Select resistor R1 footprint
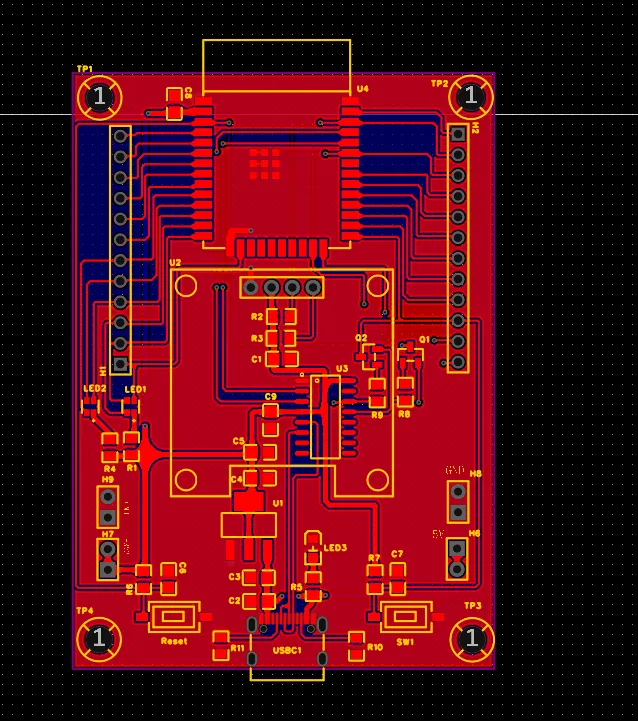This screenshot has width=638, height=721. [x=132, y=446]
